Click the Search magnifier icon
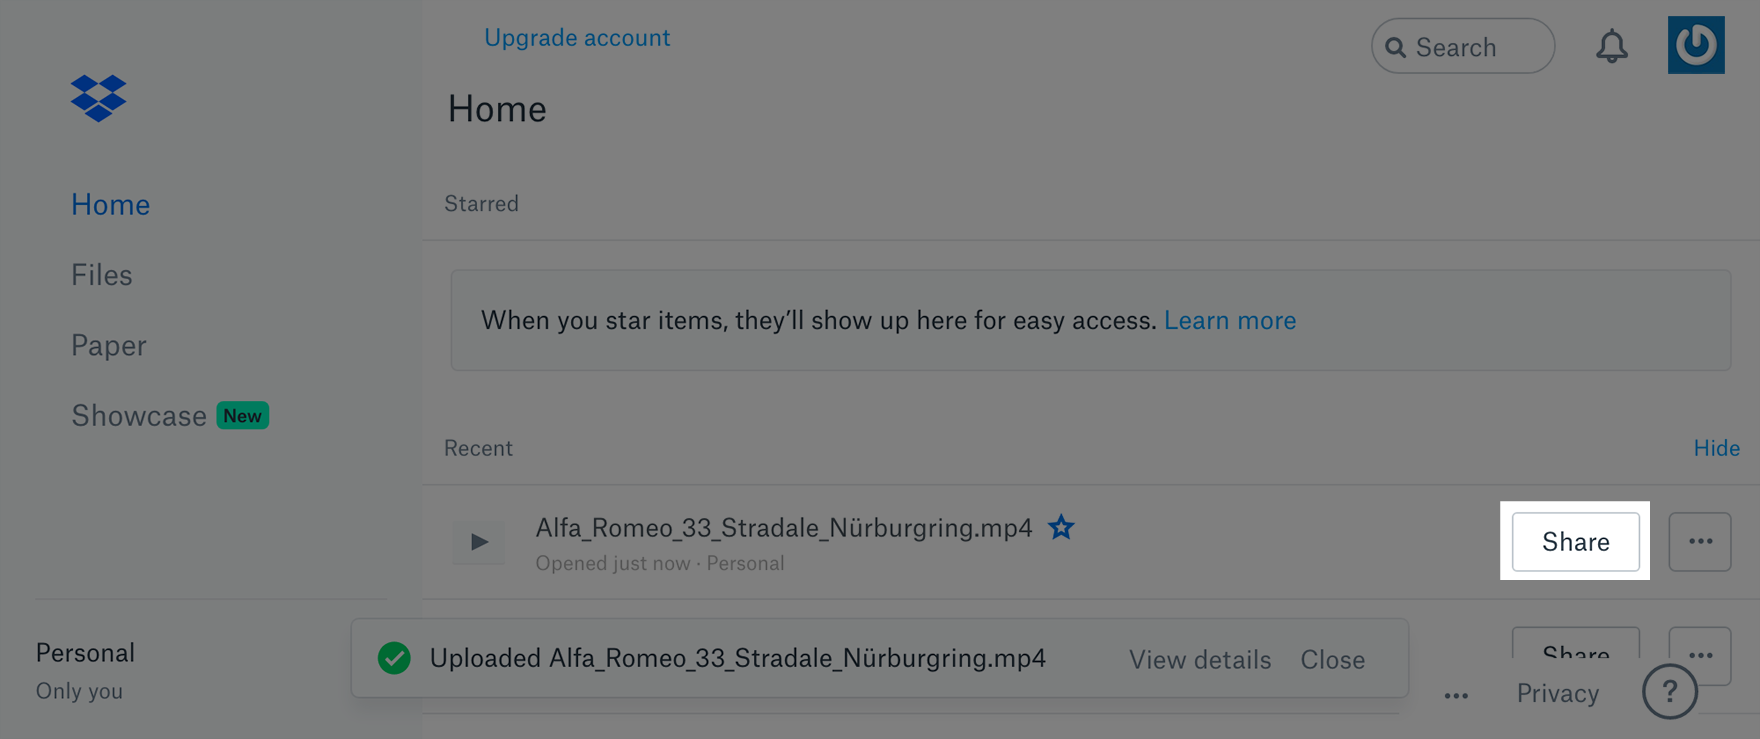Viewport: 1760px width, 739px height. click(1396, 47)
